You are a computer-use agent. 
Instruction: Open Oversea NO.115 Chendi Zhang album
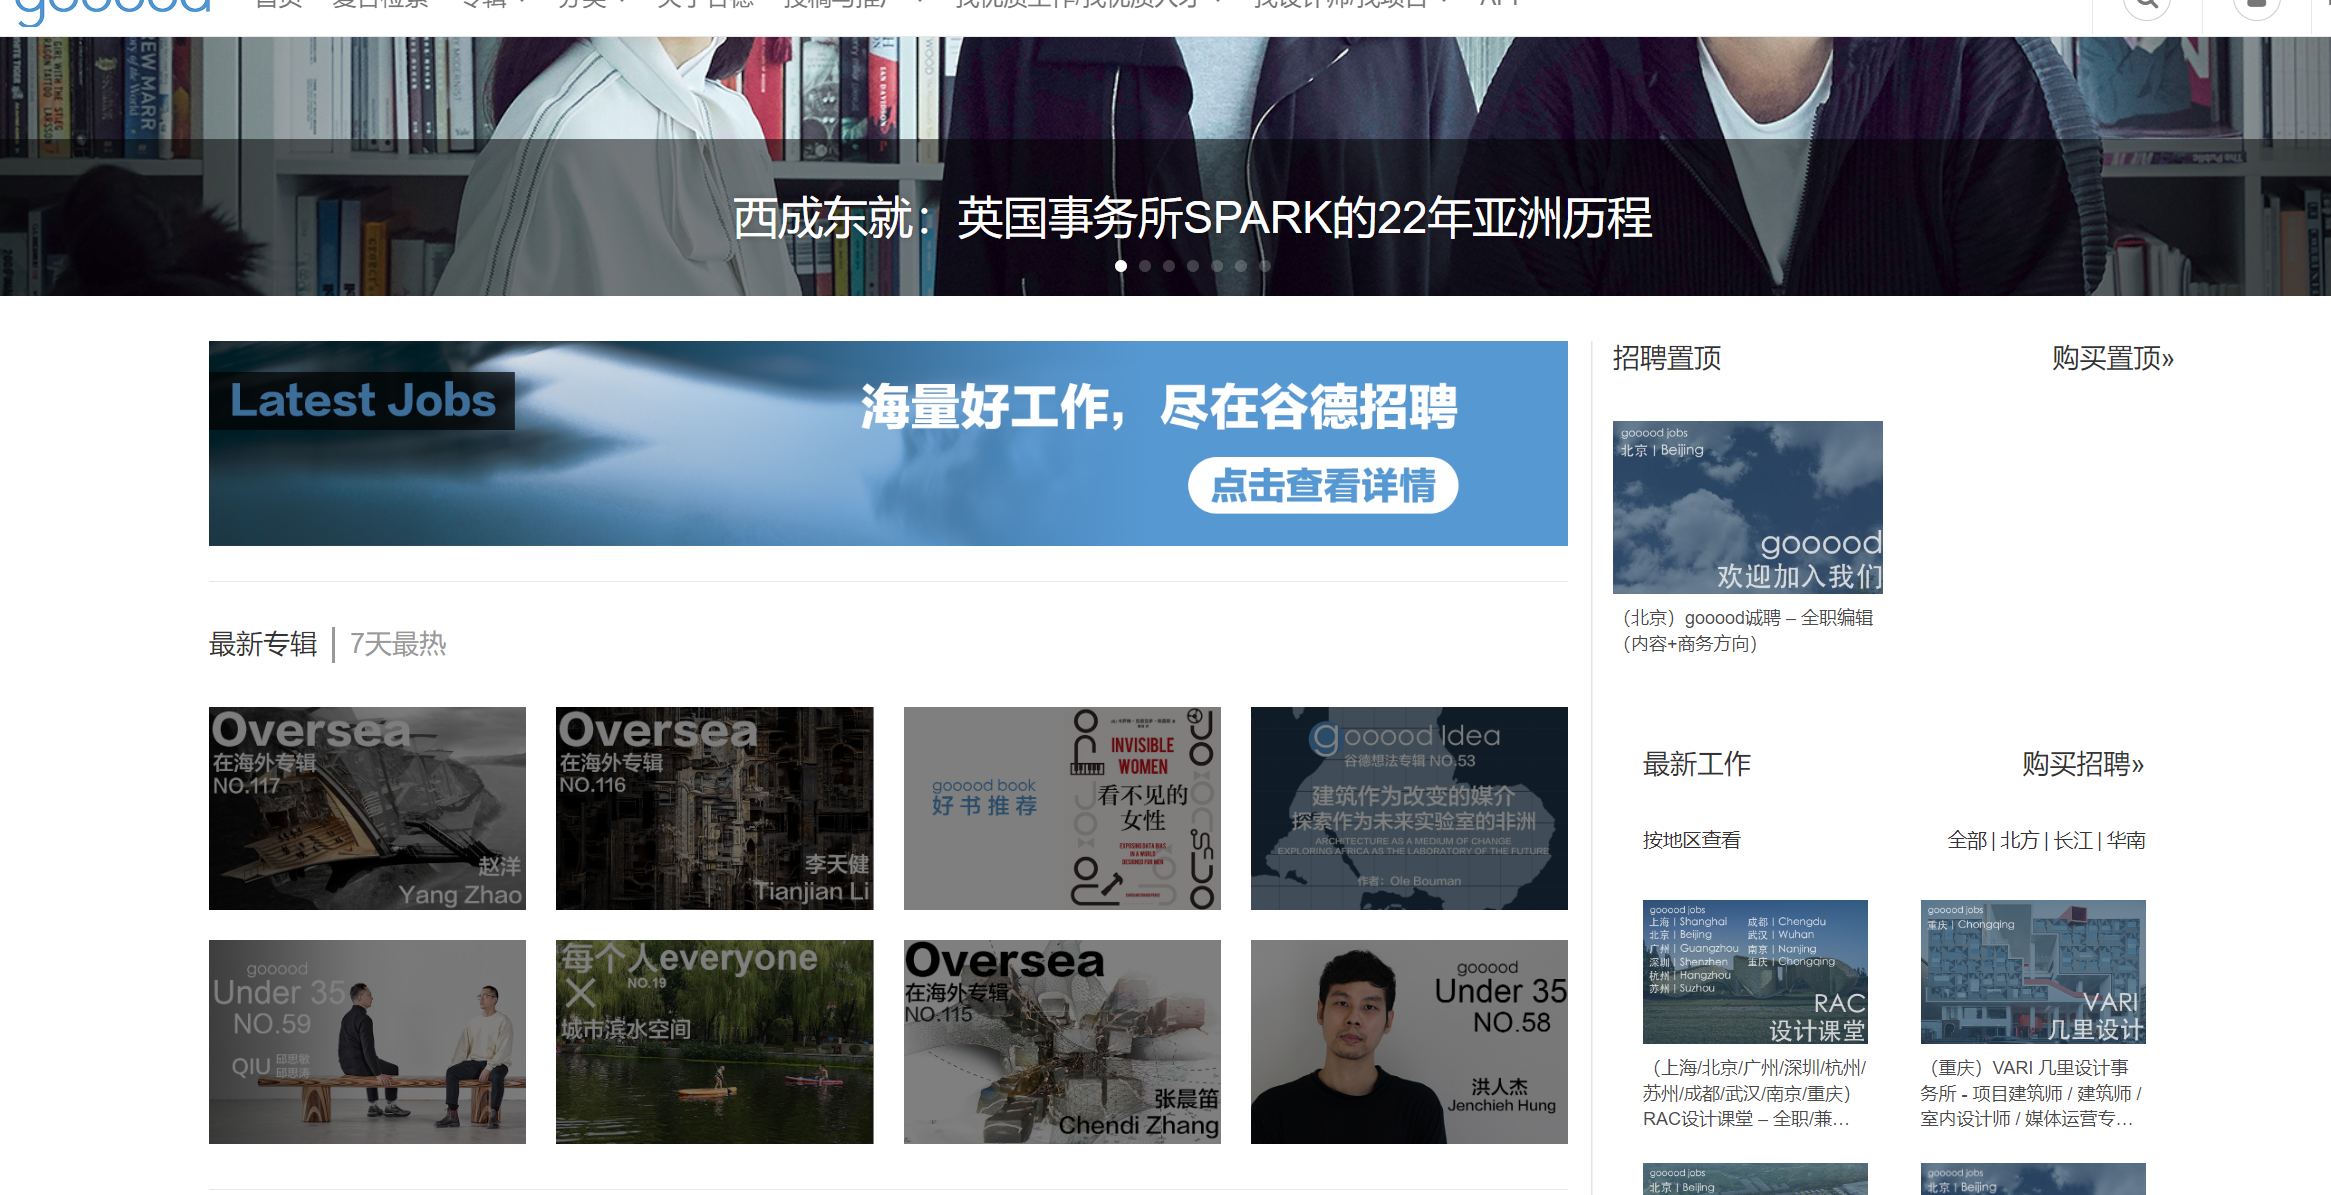tap(1062, 1042)
